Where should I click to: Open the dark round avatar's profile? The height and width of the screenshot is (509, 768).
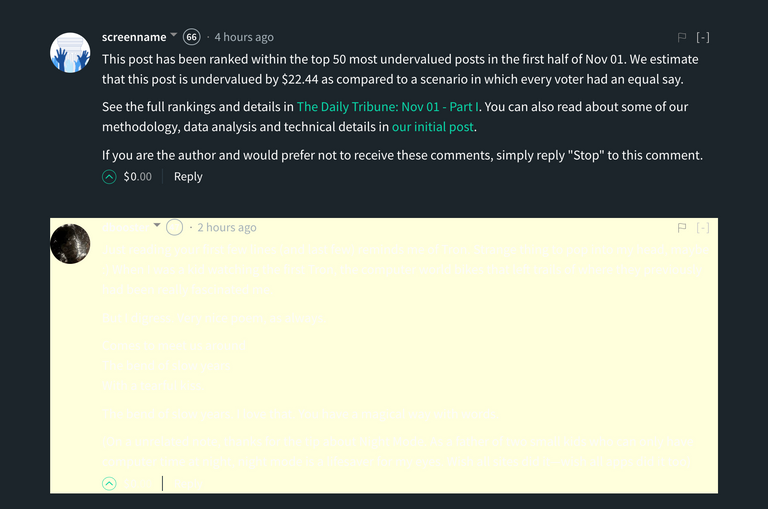[x=70, y=243]
